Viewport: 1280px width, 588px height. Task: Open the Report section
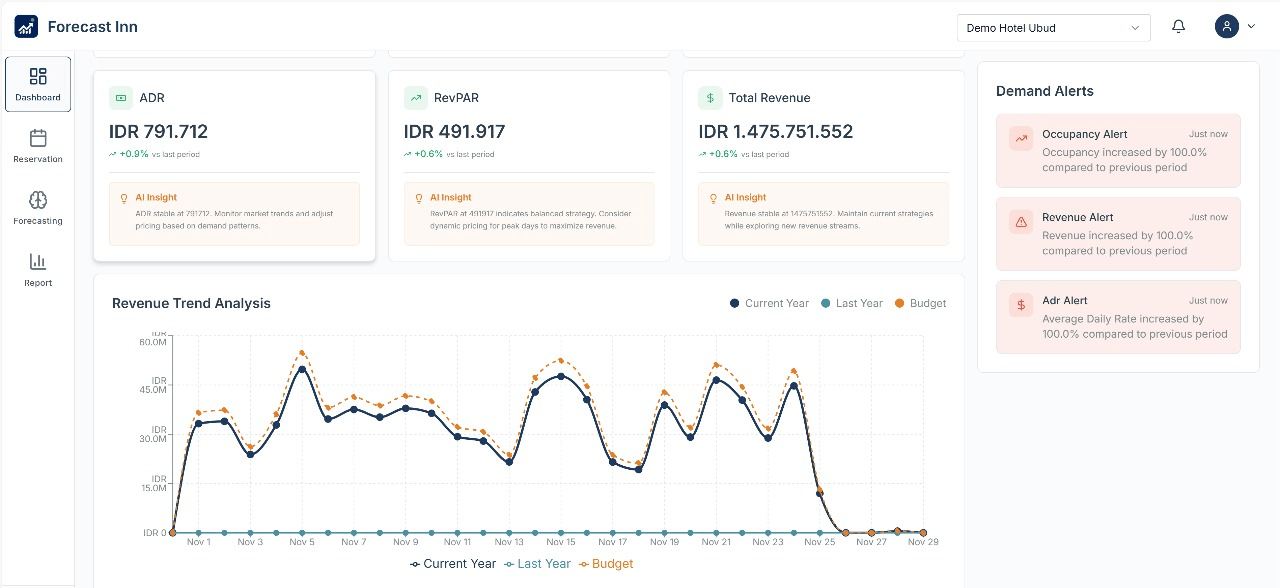[x=38, y=270]
